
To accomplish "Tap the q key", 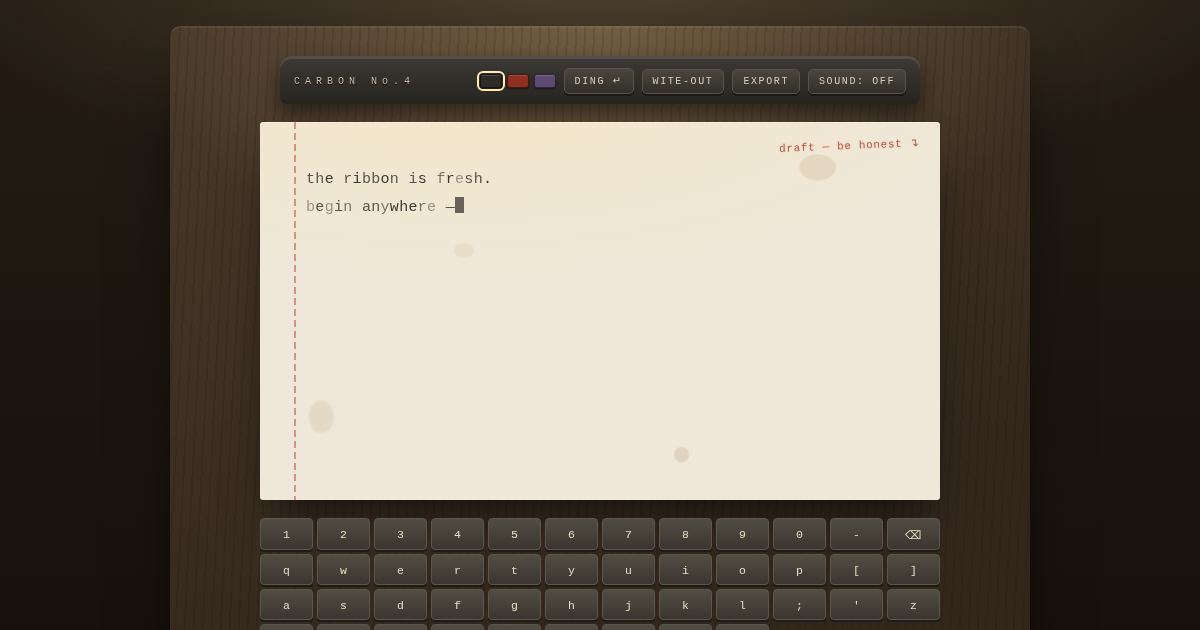I will (286, 569).
